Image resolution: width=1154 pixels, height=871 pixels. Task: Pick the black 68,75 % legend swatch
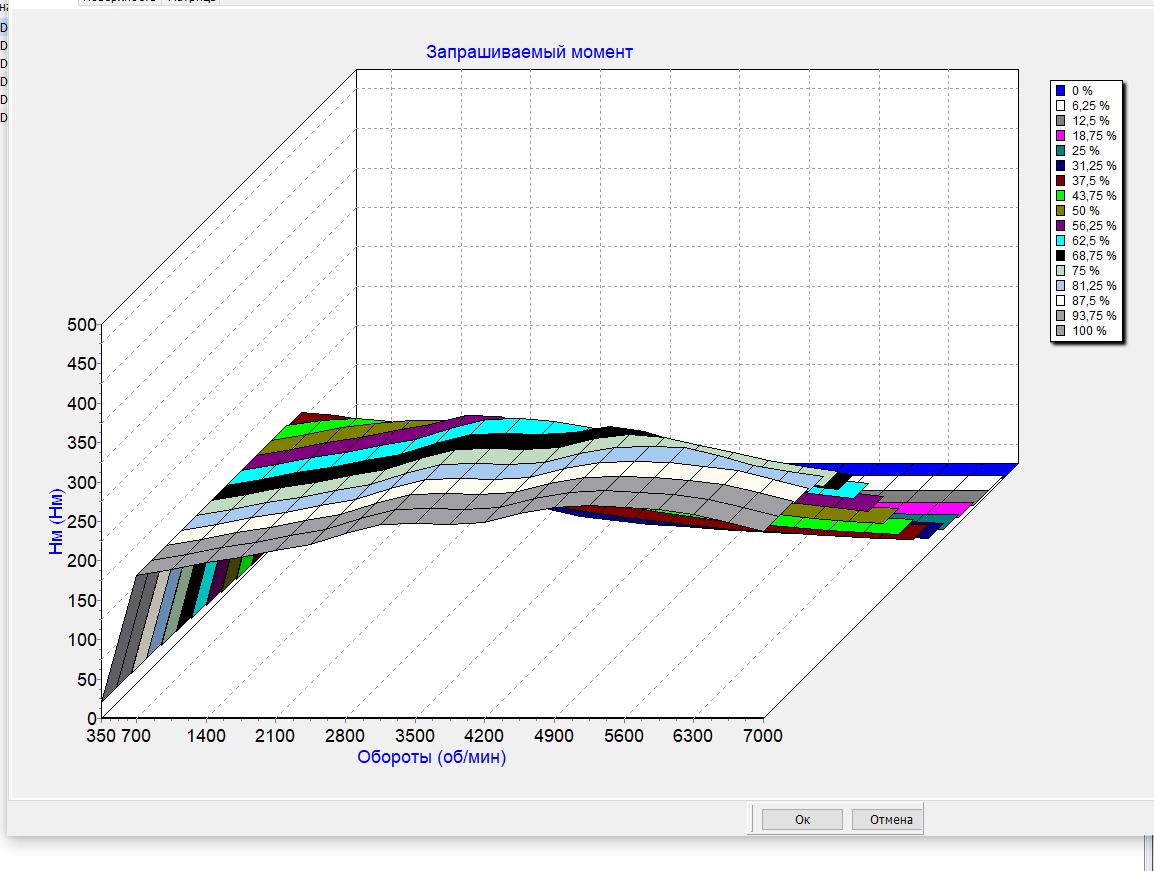coord(1061,255)
